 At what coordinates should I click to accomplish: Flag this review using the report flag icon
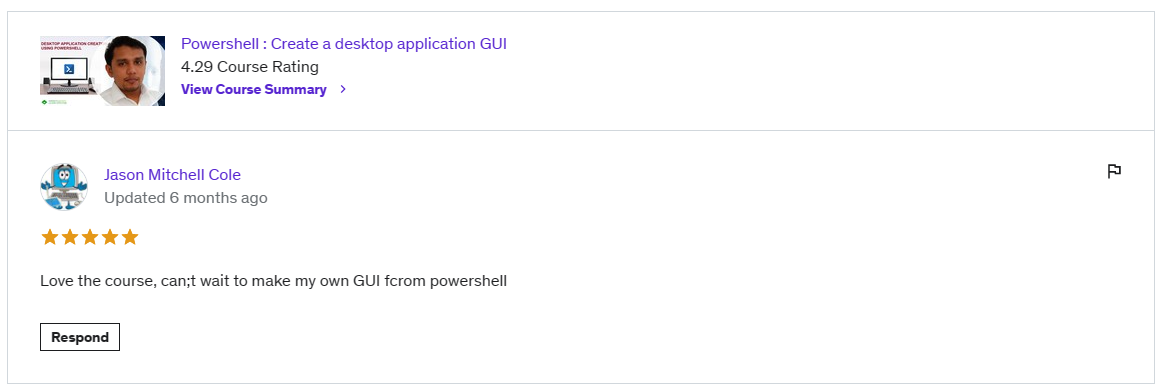[x=1114, y=172]
